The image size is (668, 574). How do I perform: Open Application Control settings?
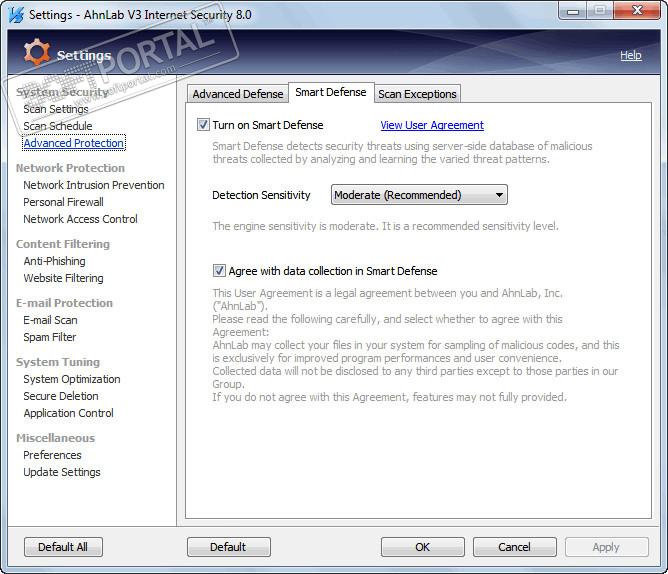coord(69,413)
